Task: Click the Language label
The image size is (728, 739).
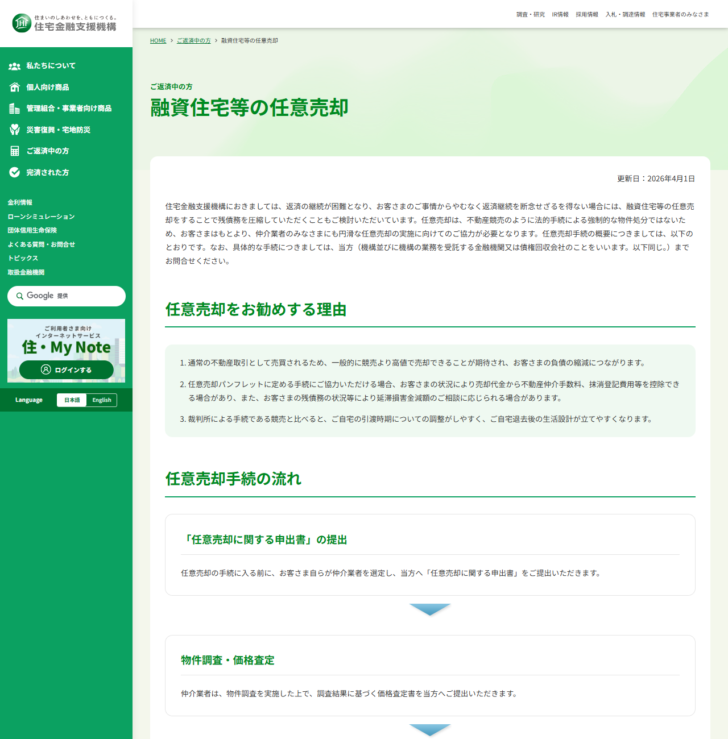Action: point(29,400)
